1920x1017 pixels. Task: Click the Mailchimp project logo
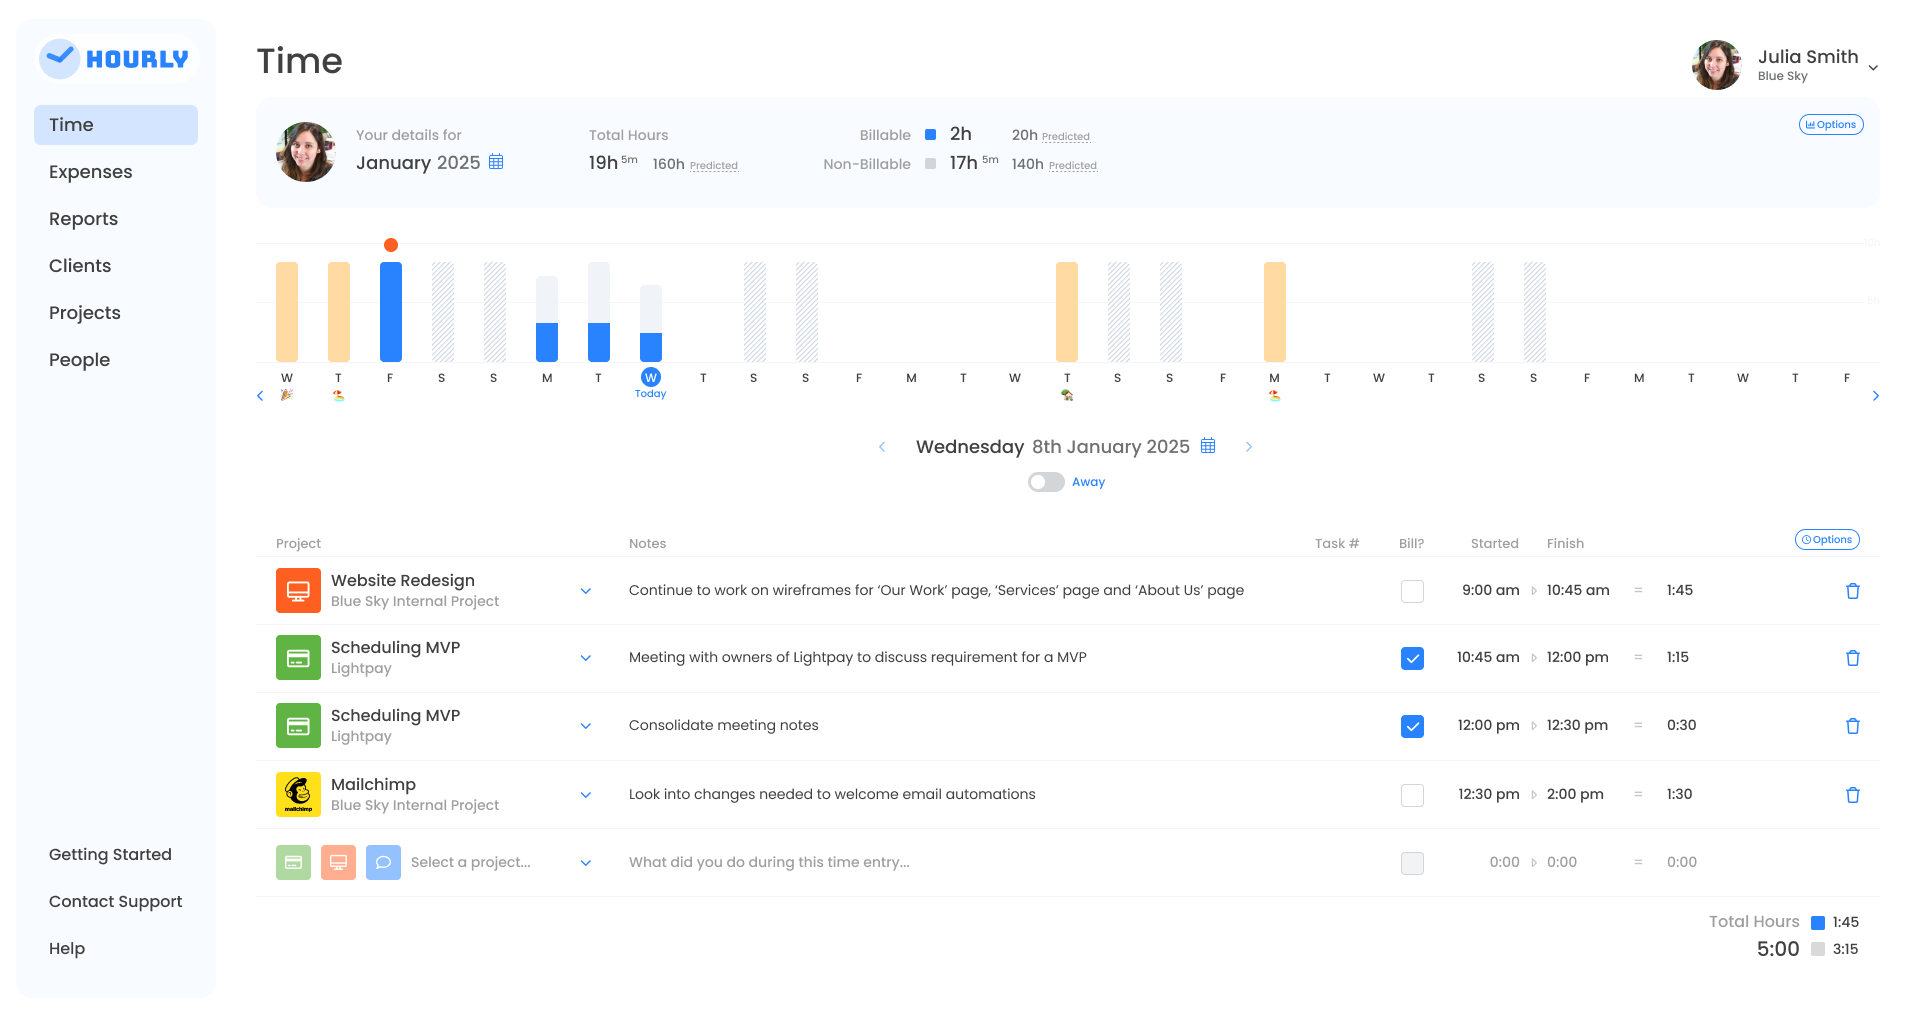297,794
